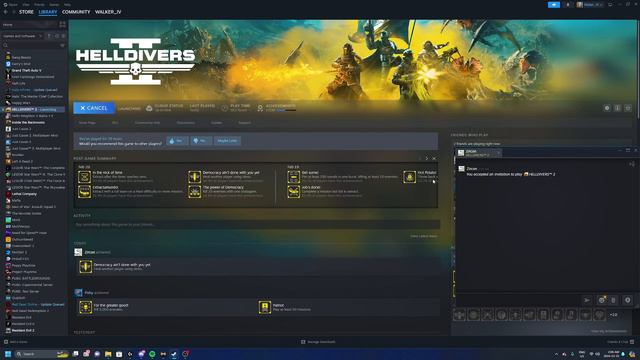Image resolution: width=640 pixels, height=360 pixels.
Task: Select Zircon chat tab in chat window
Action: [x=479, y=153]
